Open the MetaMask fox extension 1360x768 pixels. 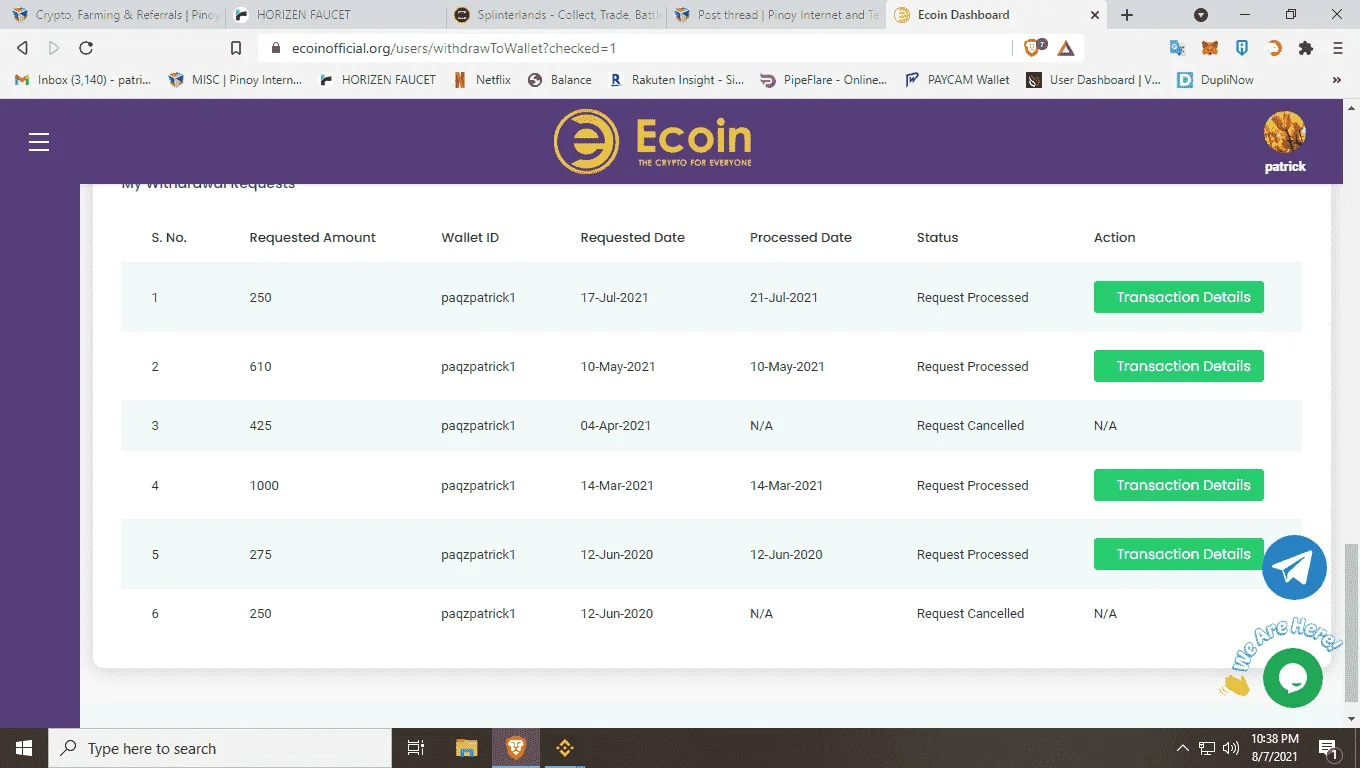(1209, 48)
